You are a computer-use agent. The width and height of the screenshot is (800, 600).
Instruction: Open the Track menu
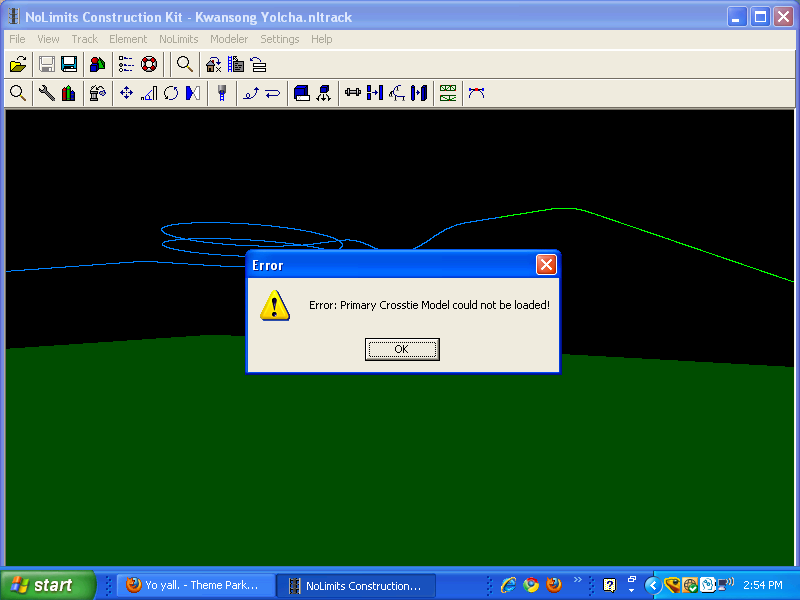coord(85,39)
